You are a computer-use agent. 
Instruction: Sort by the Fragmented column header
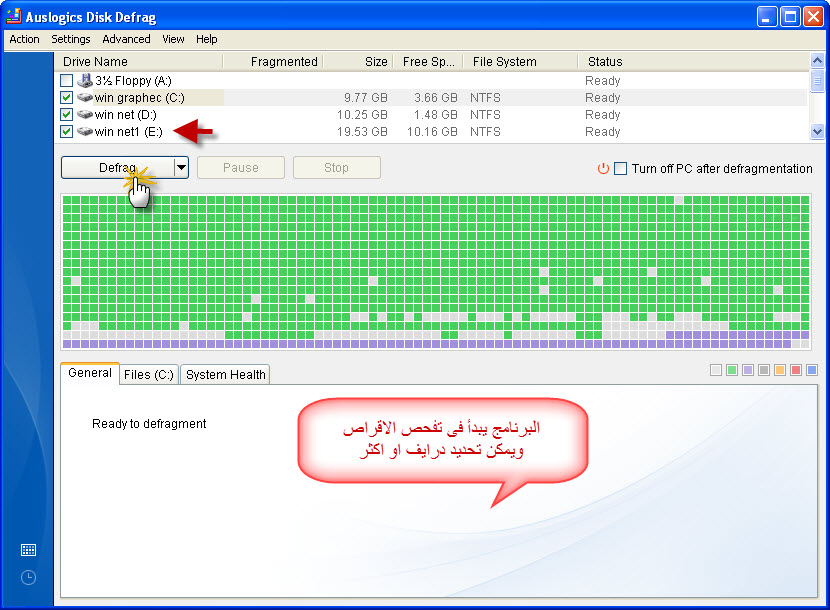[273, 61]
